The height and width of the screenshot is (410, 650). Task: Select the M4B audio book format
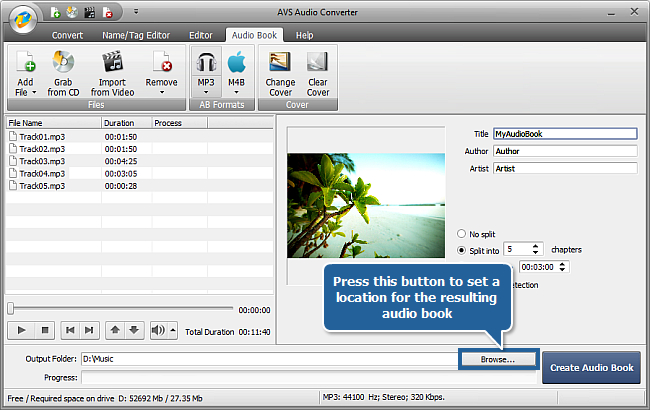[236, 67]
